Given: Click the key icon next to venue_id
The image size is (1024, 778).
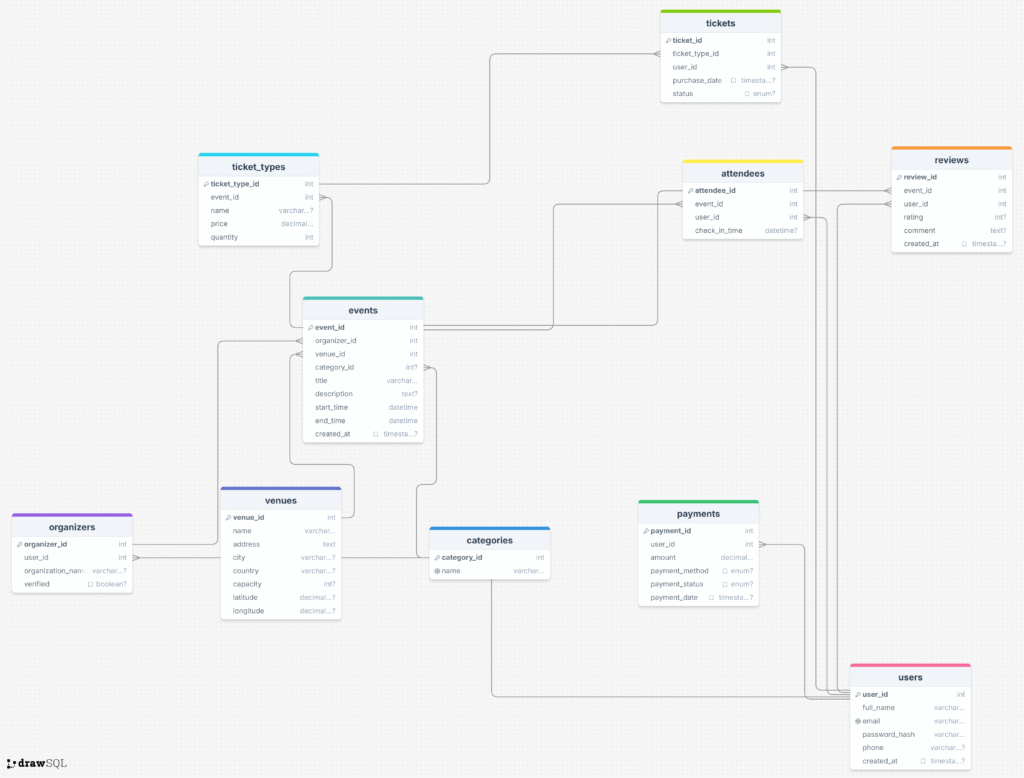Looking at the screenshot, I should [228, 518].
